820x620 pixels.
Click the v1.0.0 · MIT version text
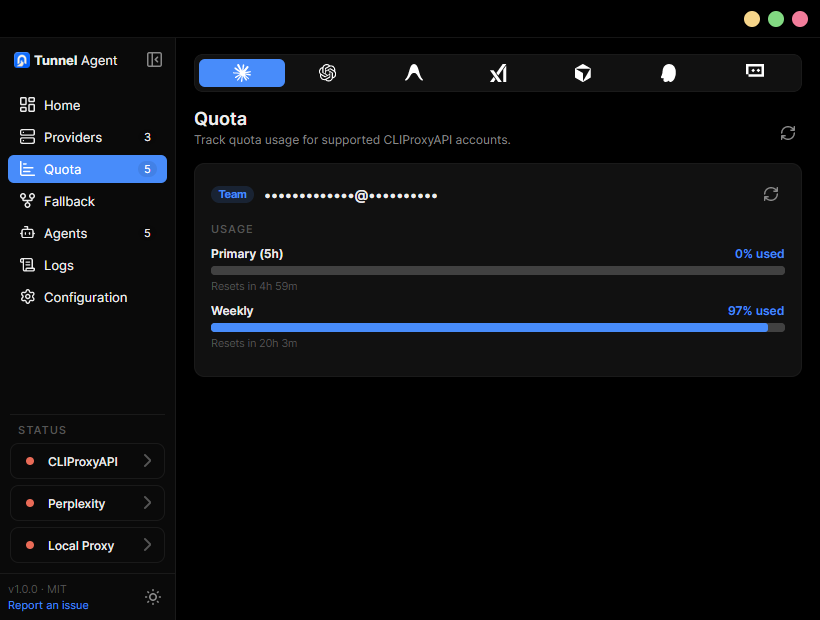click(x=37, y=589)
